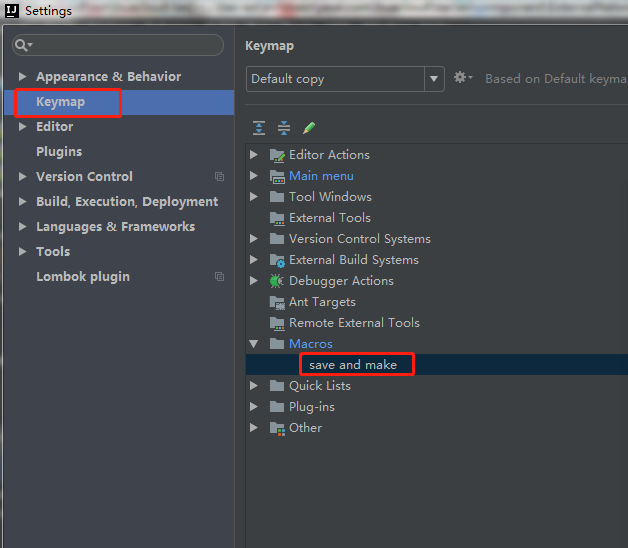628x548 pixels.
Task: Select the Editor category label
Action: point(54,127)
